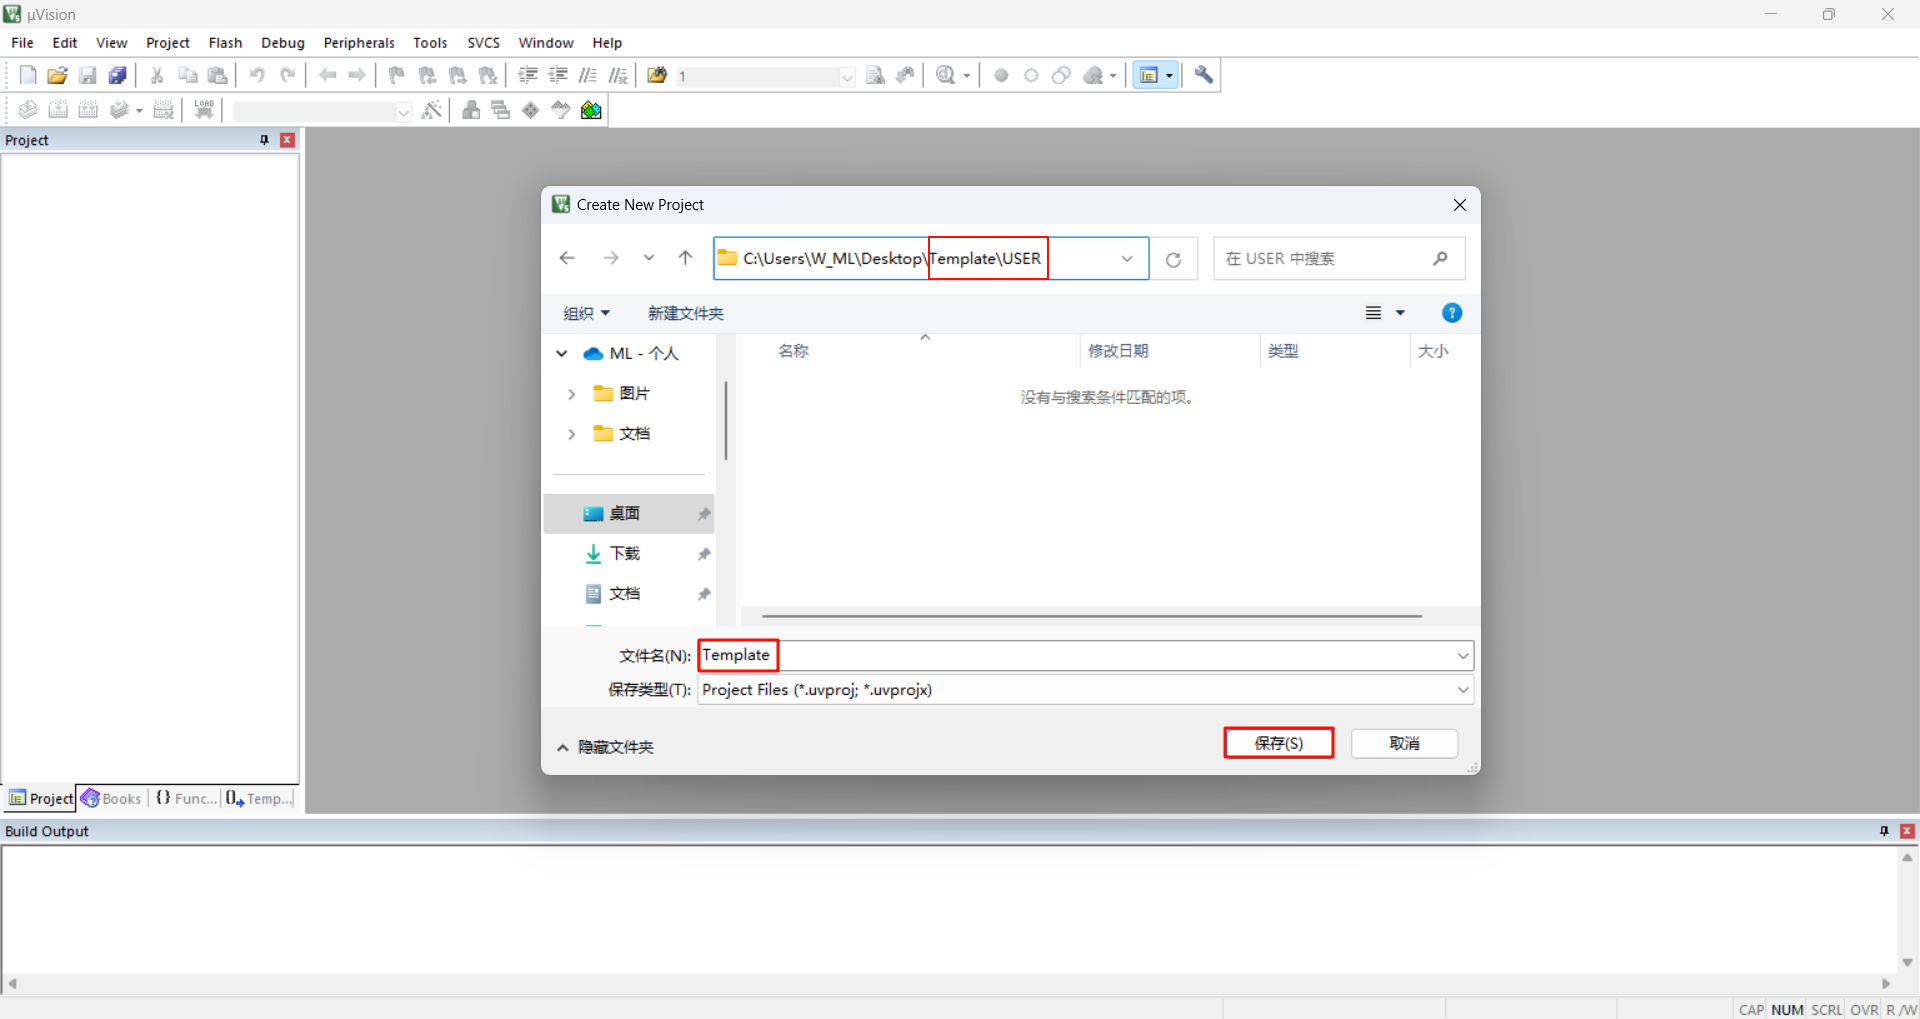This screenshot has width=1920, height=1019.
Task: Open the 组织 dropdown menu
Action: pos(586,313)
